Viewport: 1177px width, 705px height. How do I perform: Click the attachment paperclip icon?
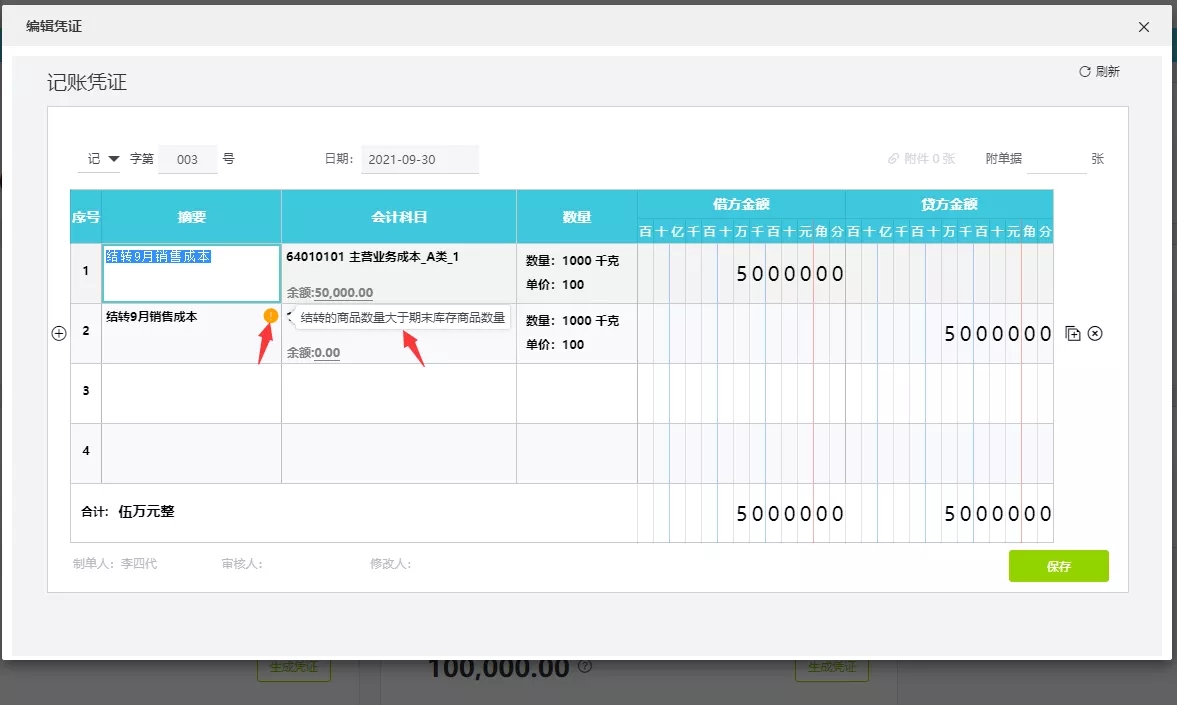(893, 159)
